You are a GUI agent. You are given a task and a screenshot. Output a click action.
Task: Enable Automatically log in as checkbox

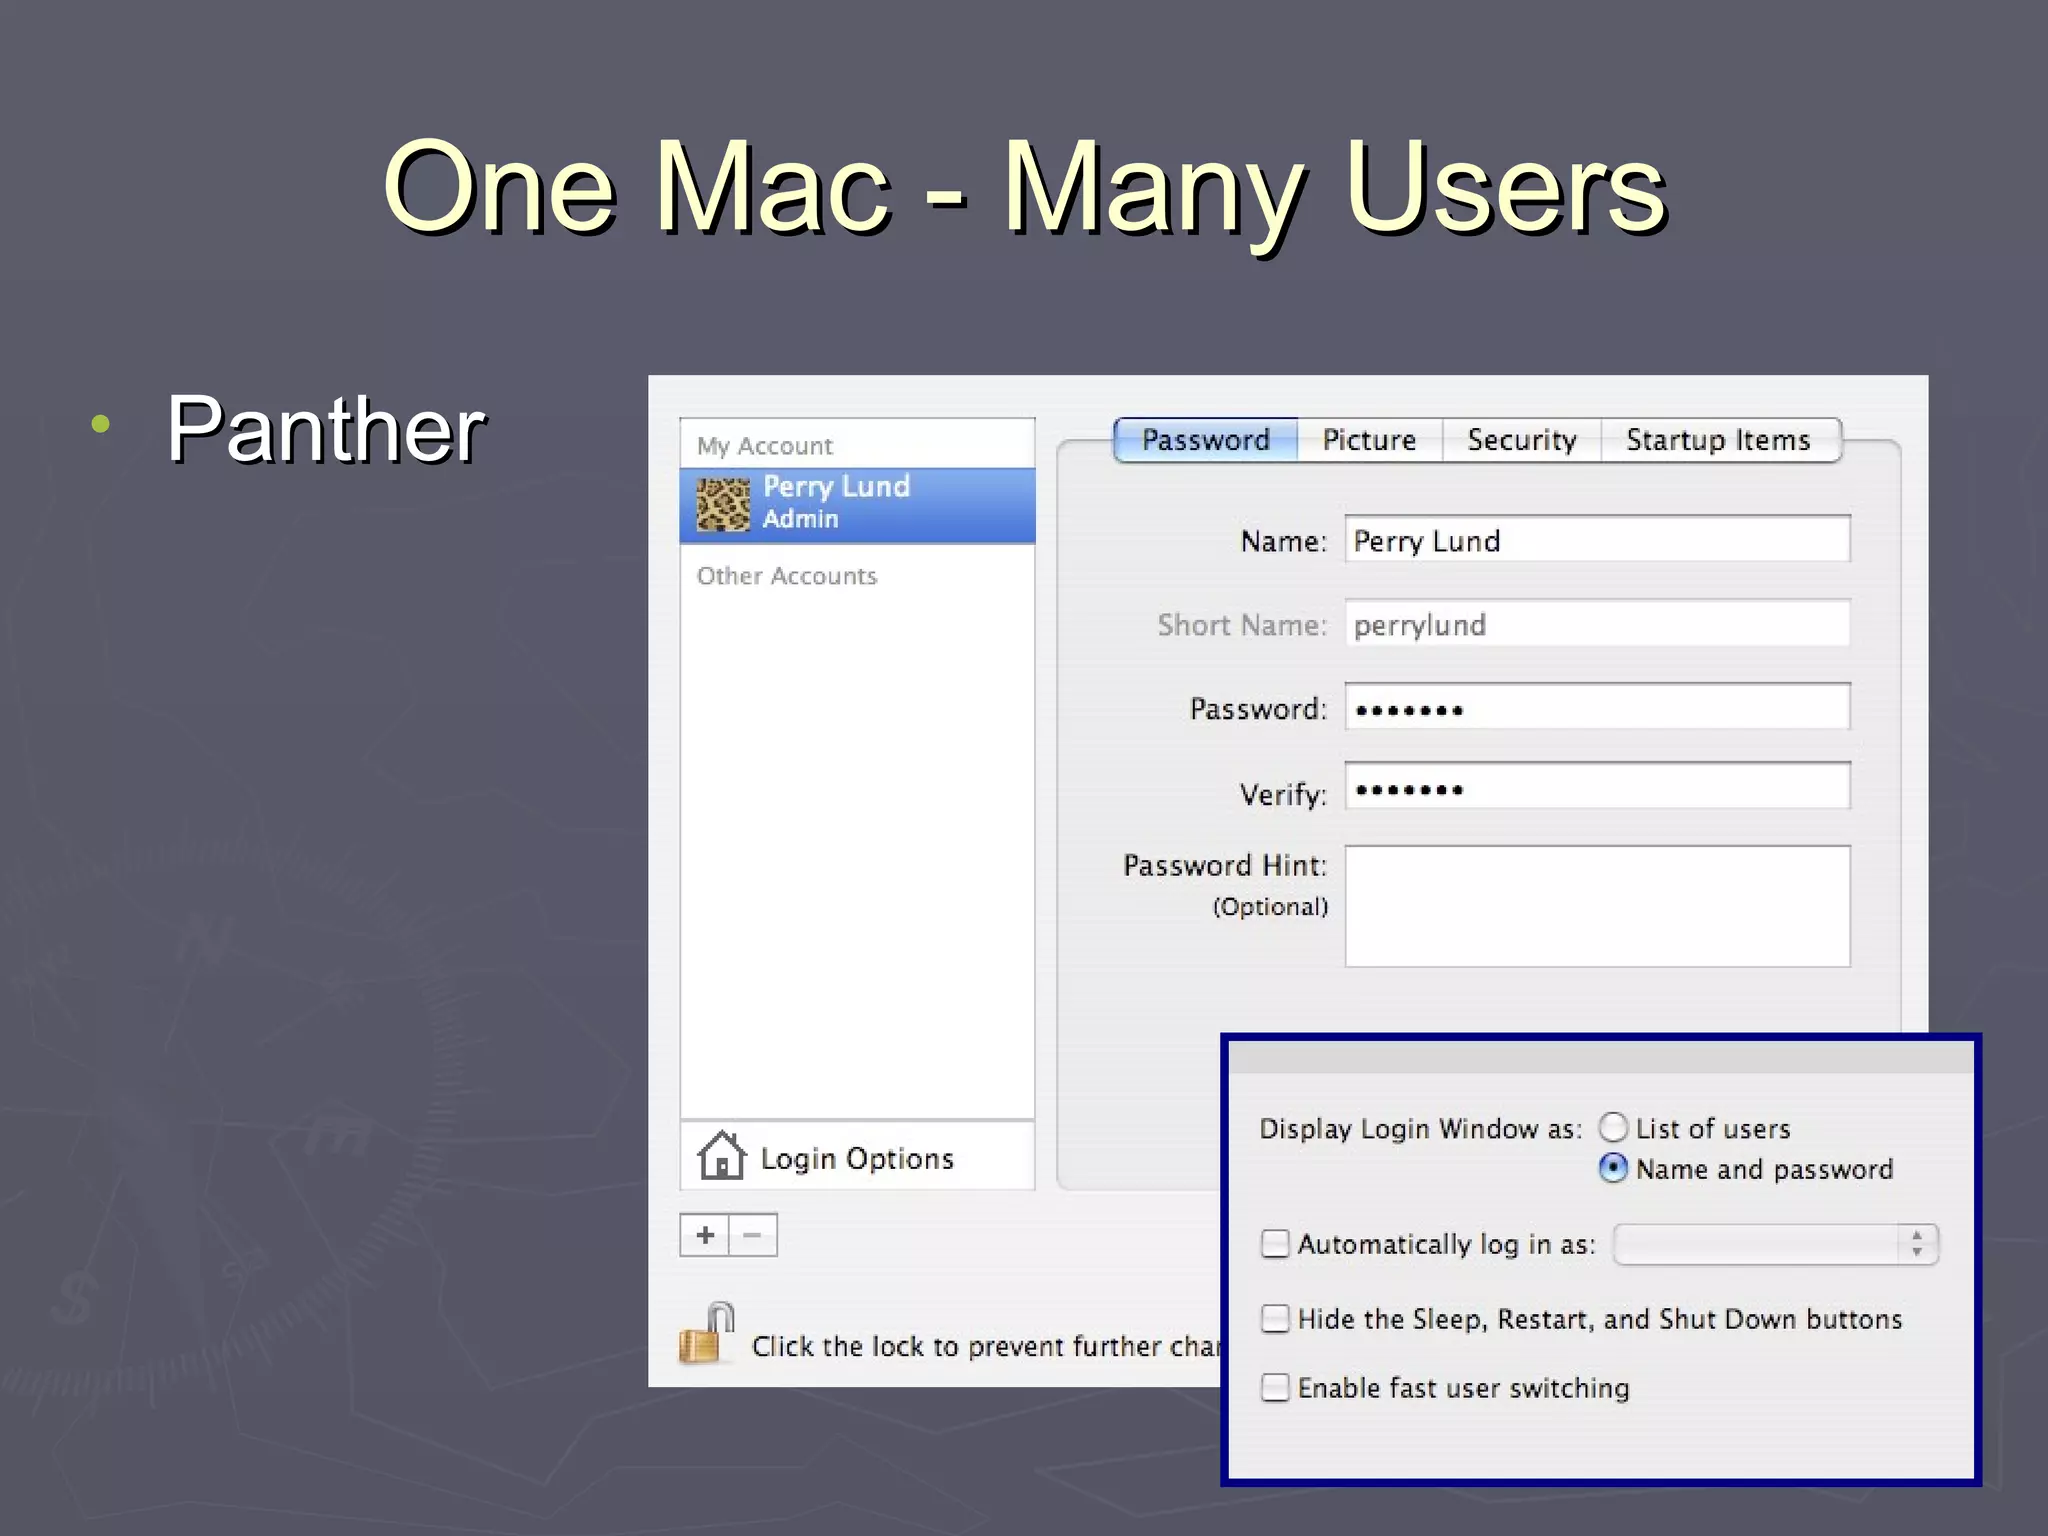click(1275, 1243)
